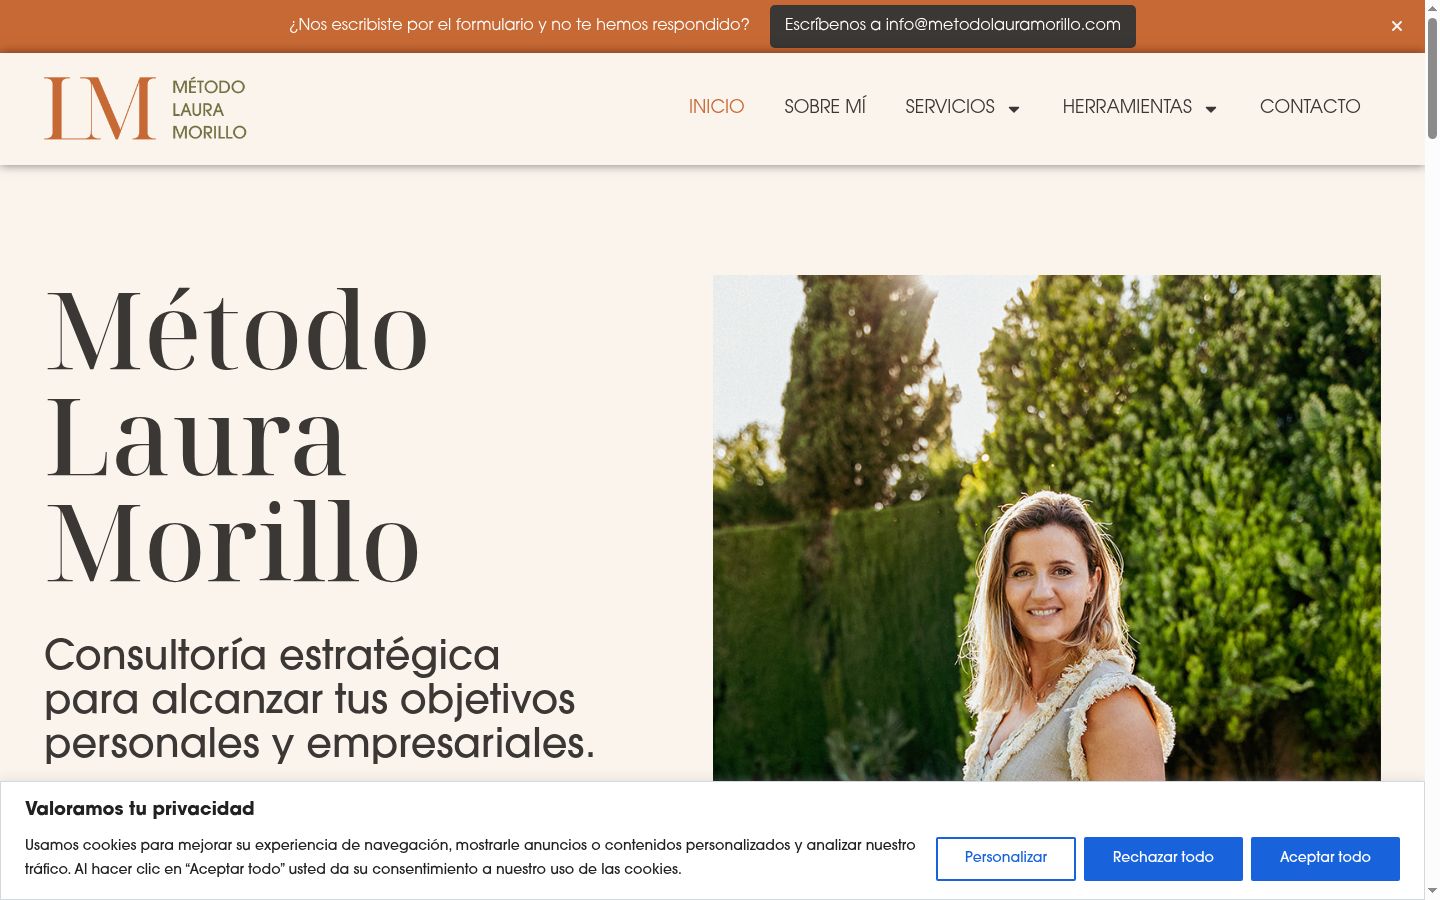Screen dimensions: 1440x900
Task: Click the Consultoría estratégica subtitle text
Action: coord(320,699)
